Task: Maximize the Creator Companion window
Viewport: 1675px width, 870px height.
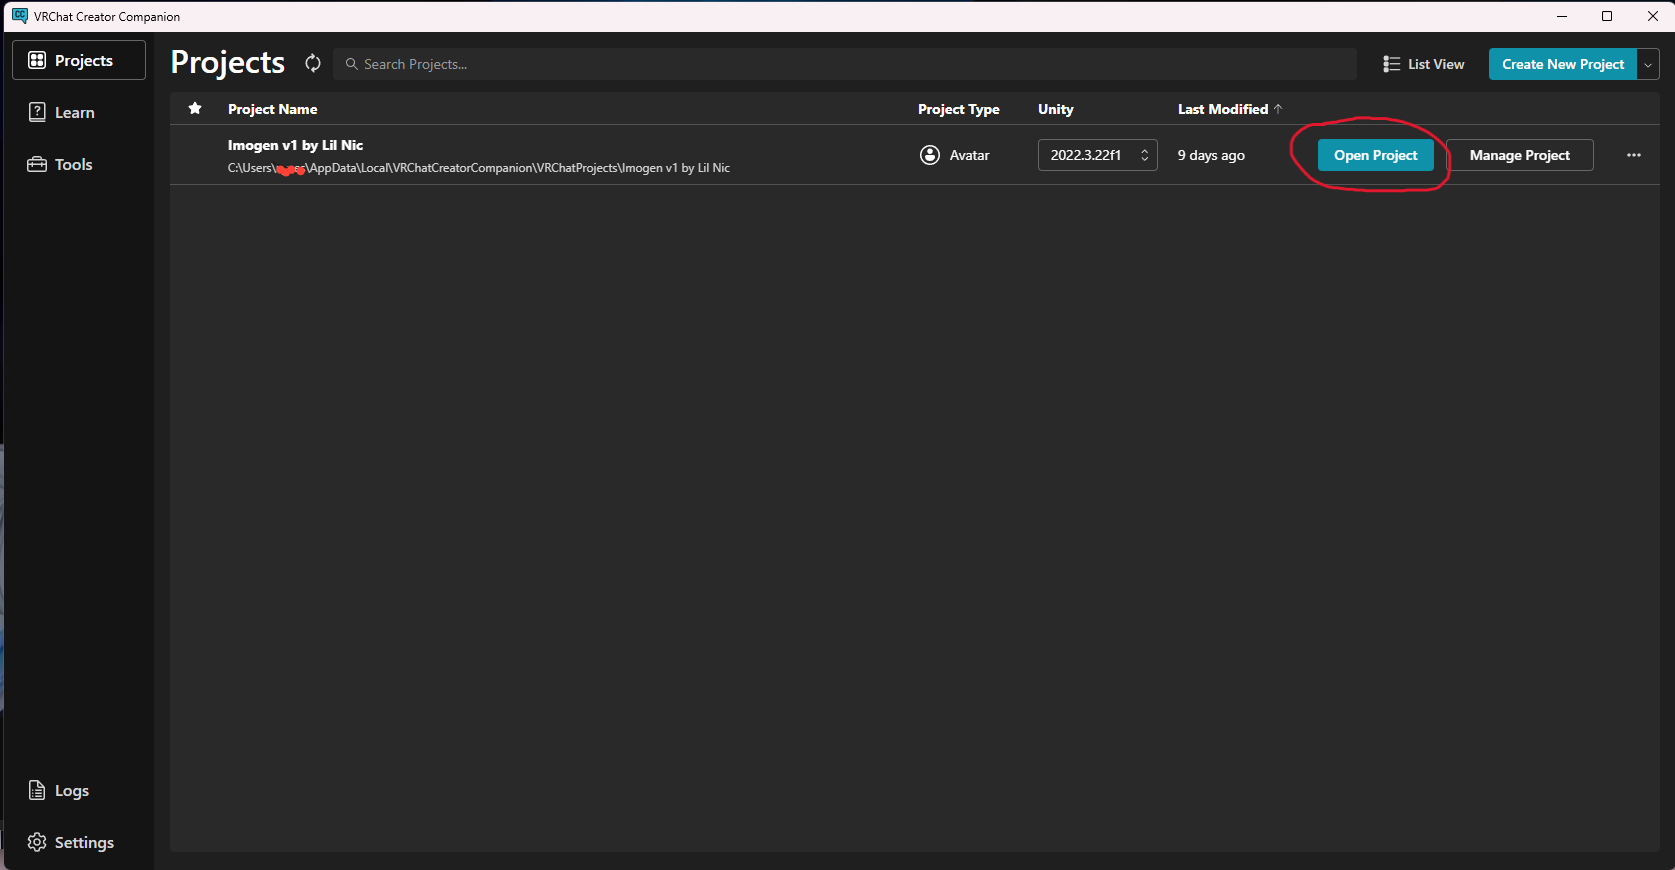Action: coord(1607,16)
